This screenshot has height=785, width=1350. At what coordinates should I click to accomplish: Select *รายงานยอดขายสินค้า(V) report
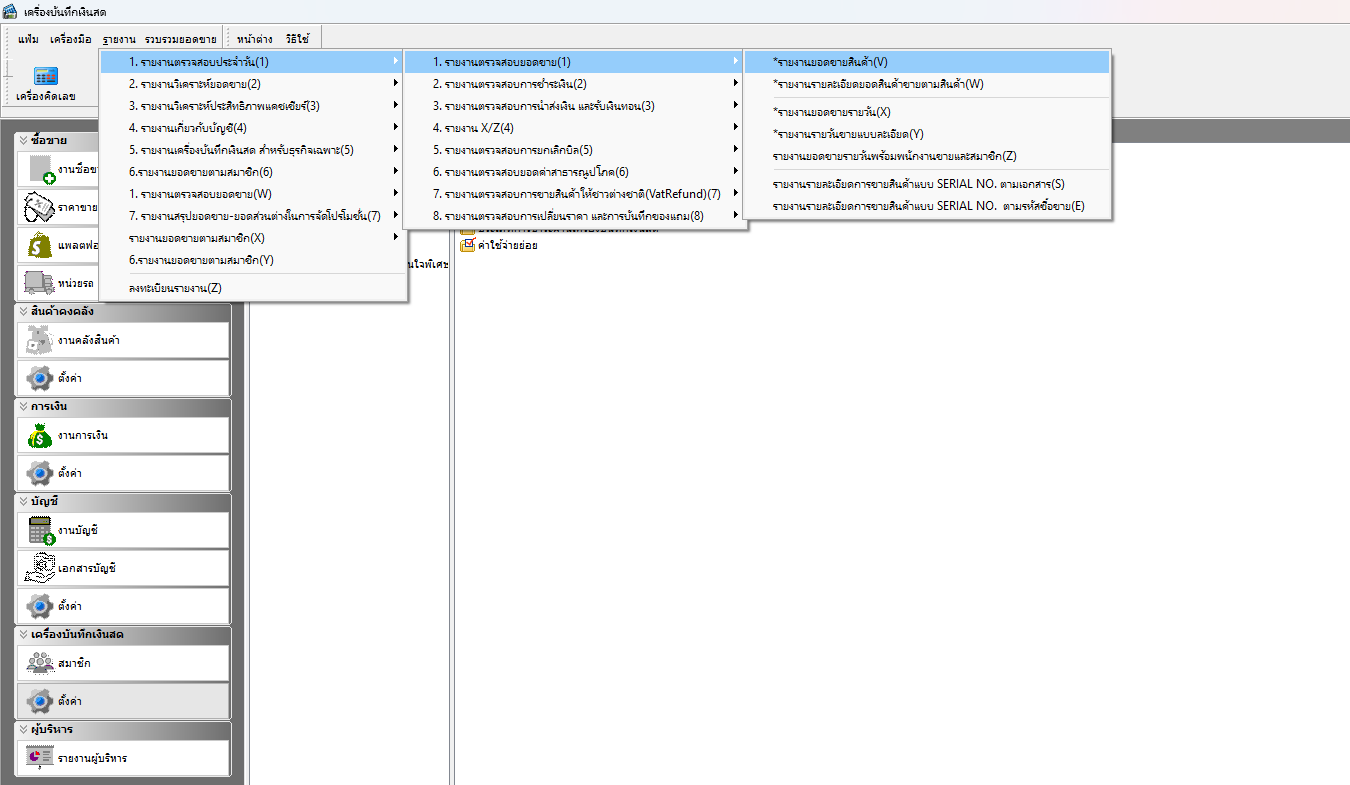pos(830,62)
